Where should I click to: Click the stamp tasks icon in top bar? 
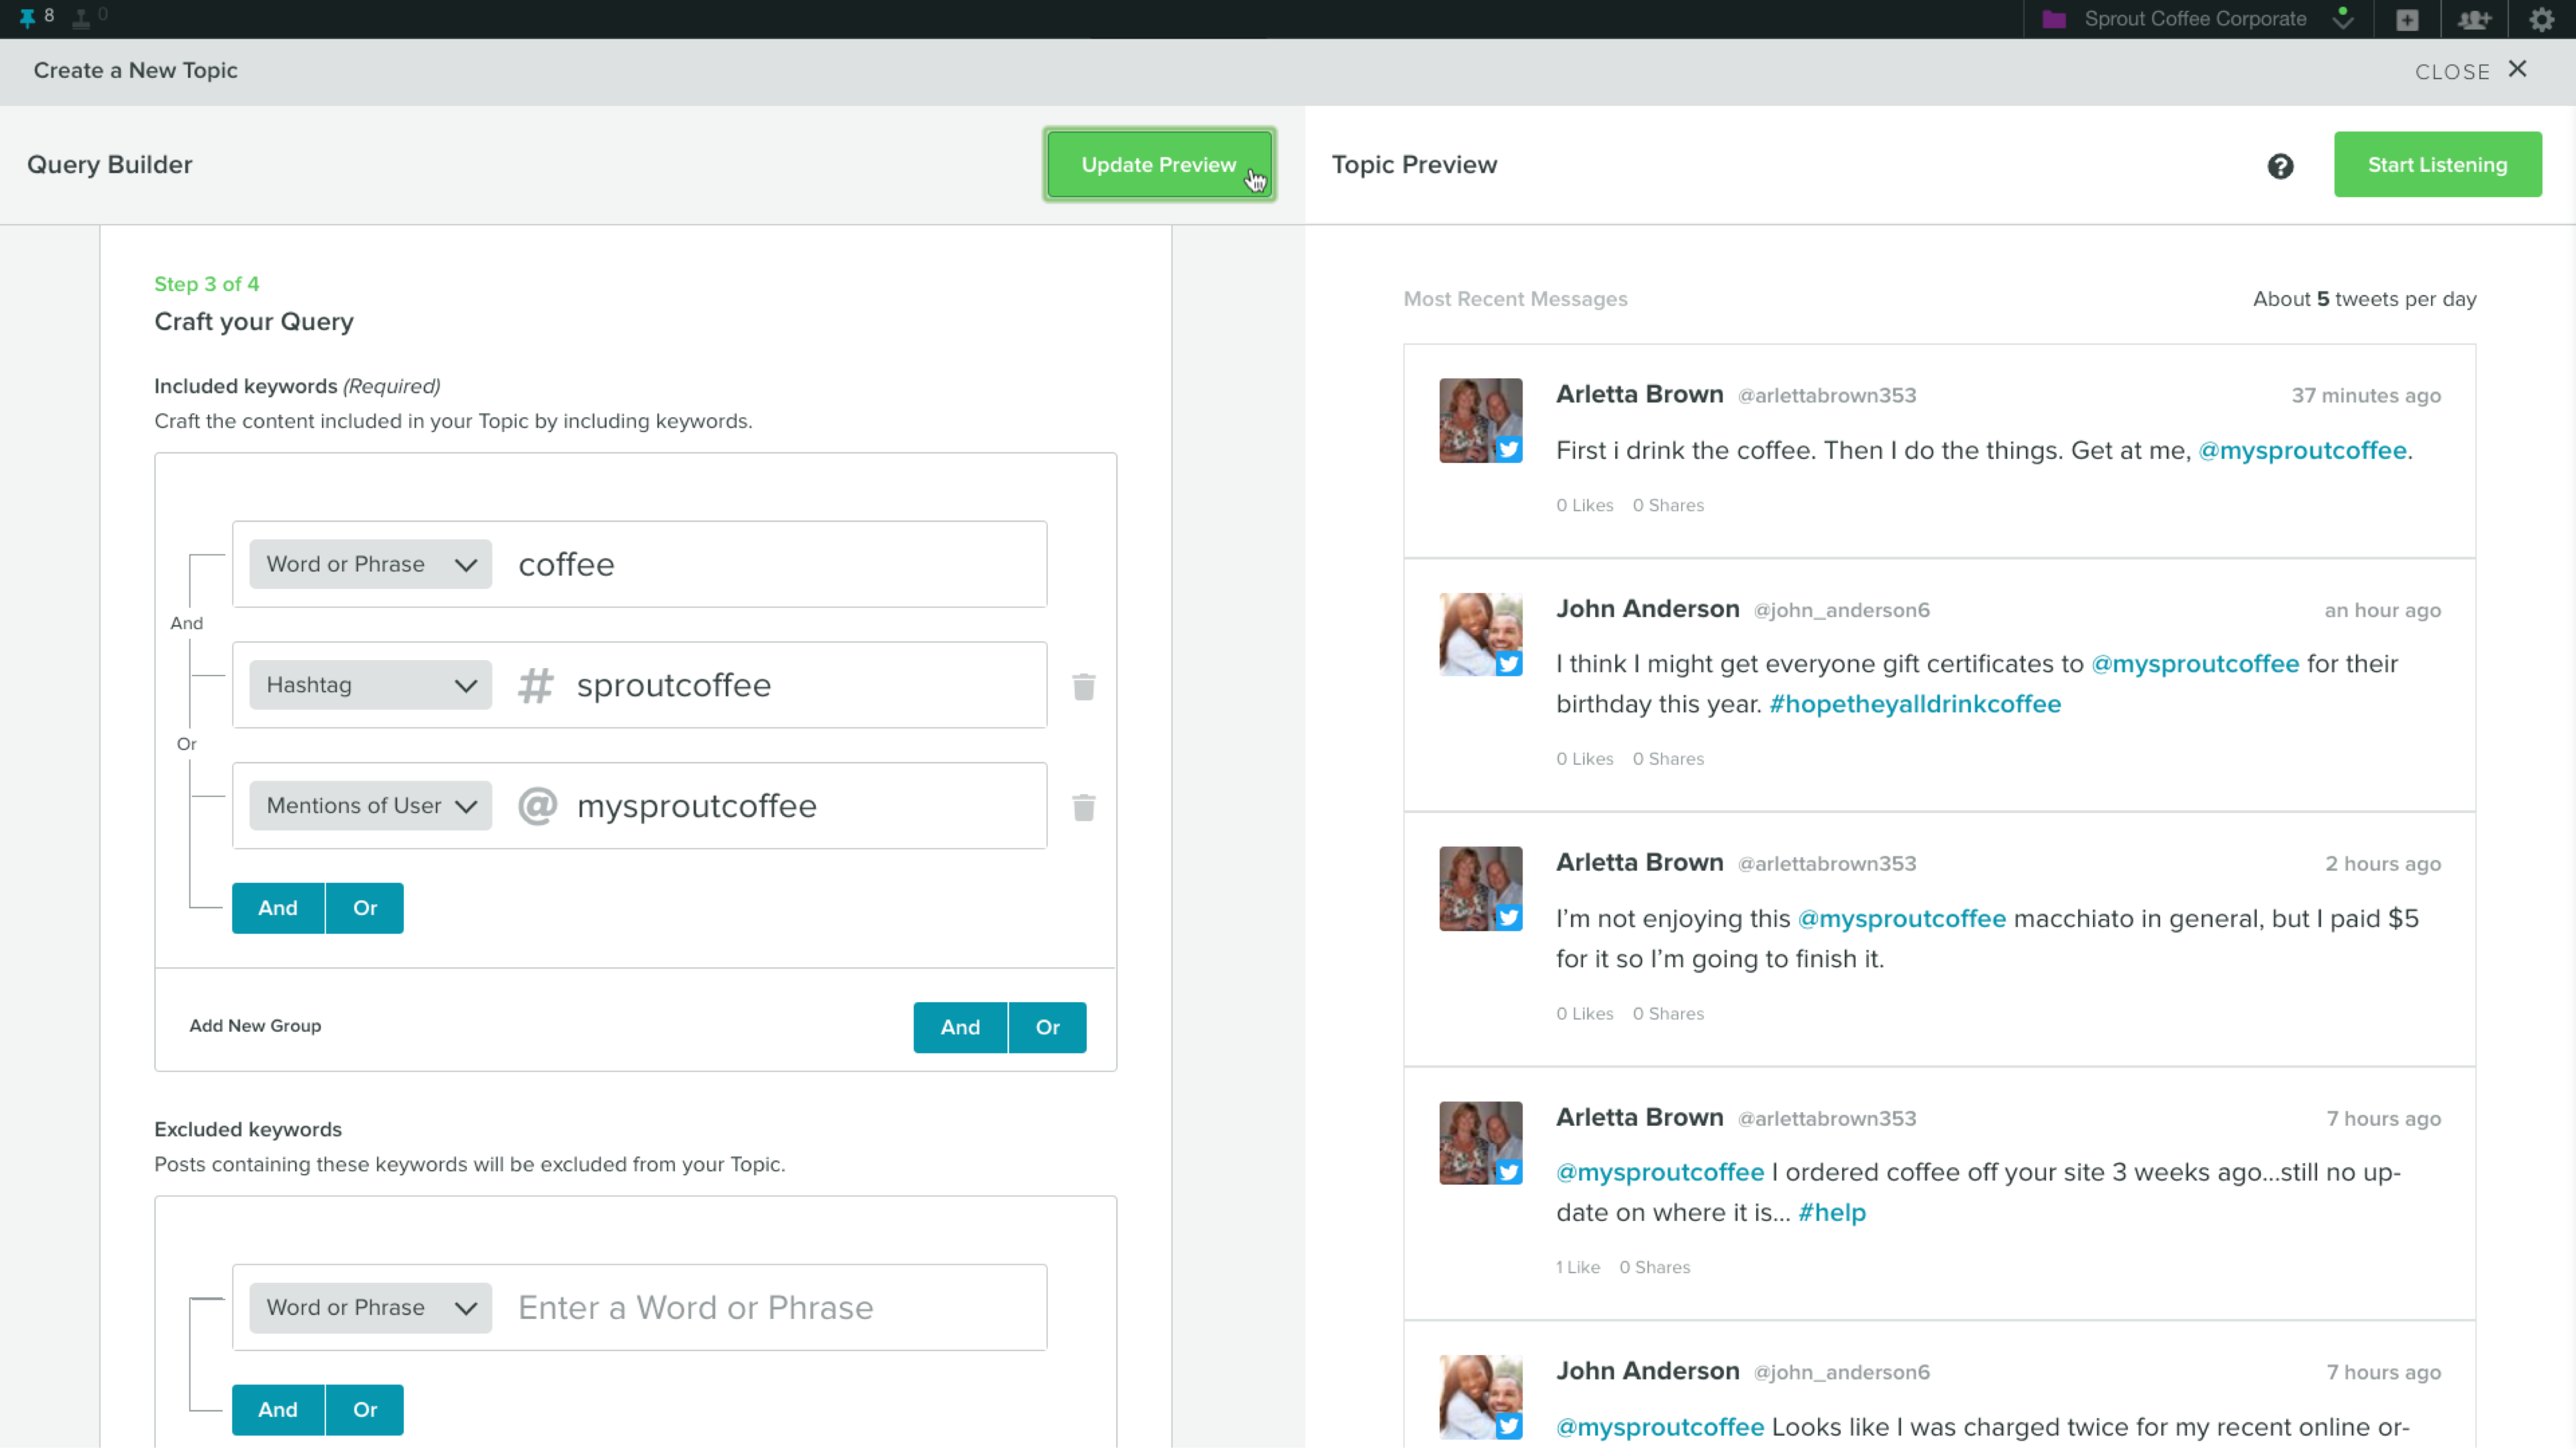pyautogui.click(x=90, y=17)
